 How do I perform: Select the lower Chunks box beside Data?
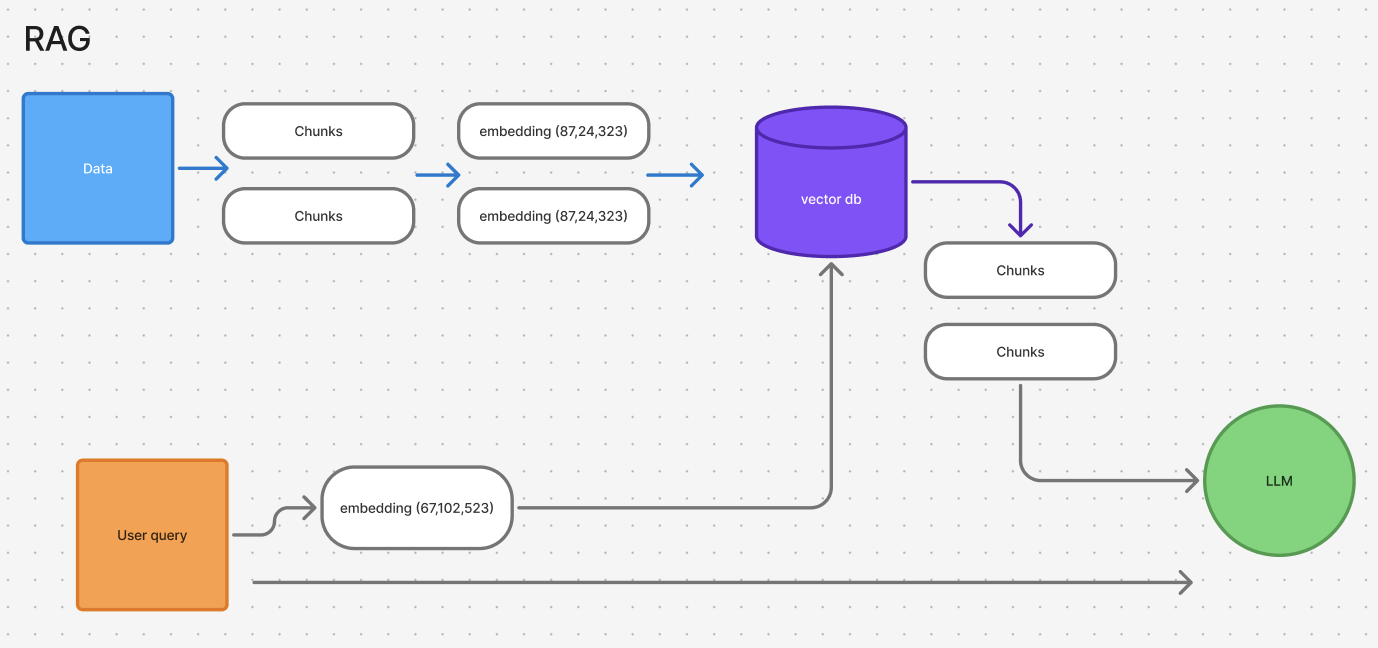[x=318, y=216]
